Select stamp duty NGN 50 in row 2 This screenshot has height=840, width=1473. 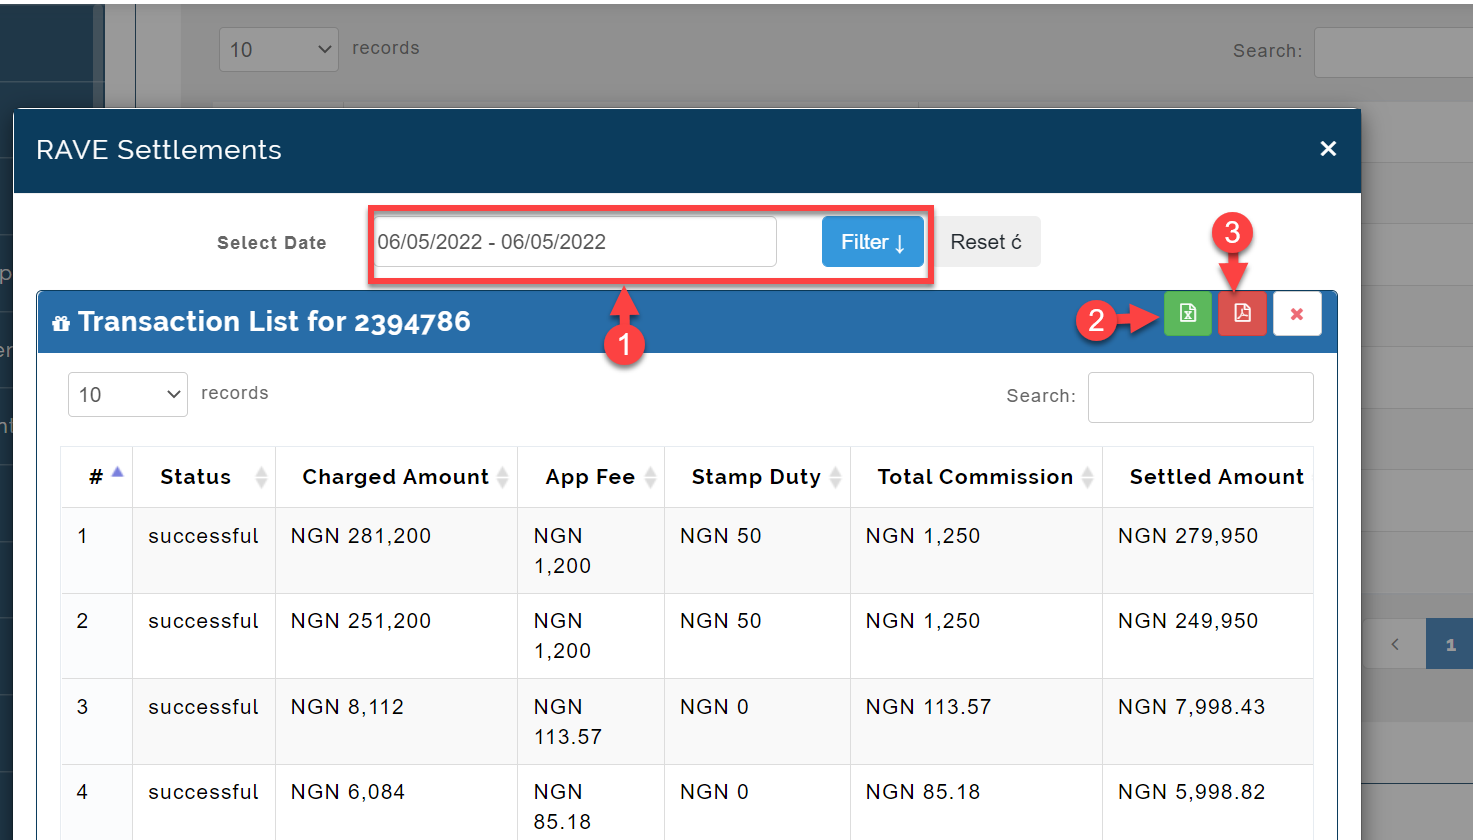pyautogui.click(x=721, y=621)
